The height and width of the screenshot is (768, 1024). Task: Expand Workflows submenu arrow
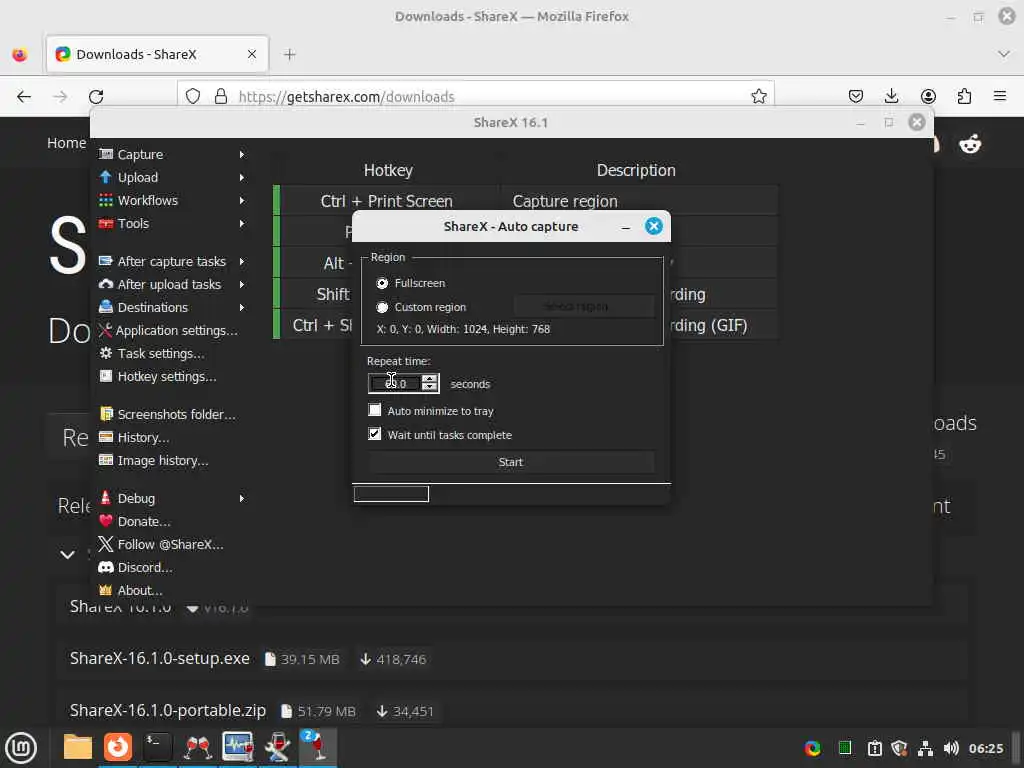pos(242,200)
